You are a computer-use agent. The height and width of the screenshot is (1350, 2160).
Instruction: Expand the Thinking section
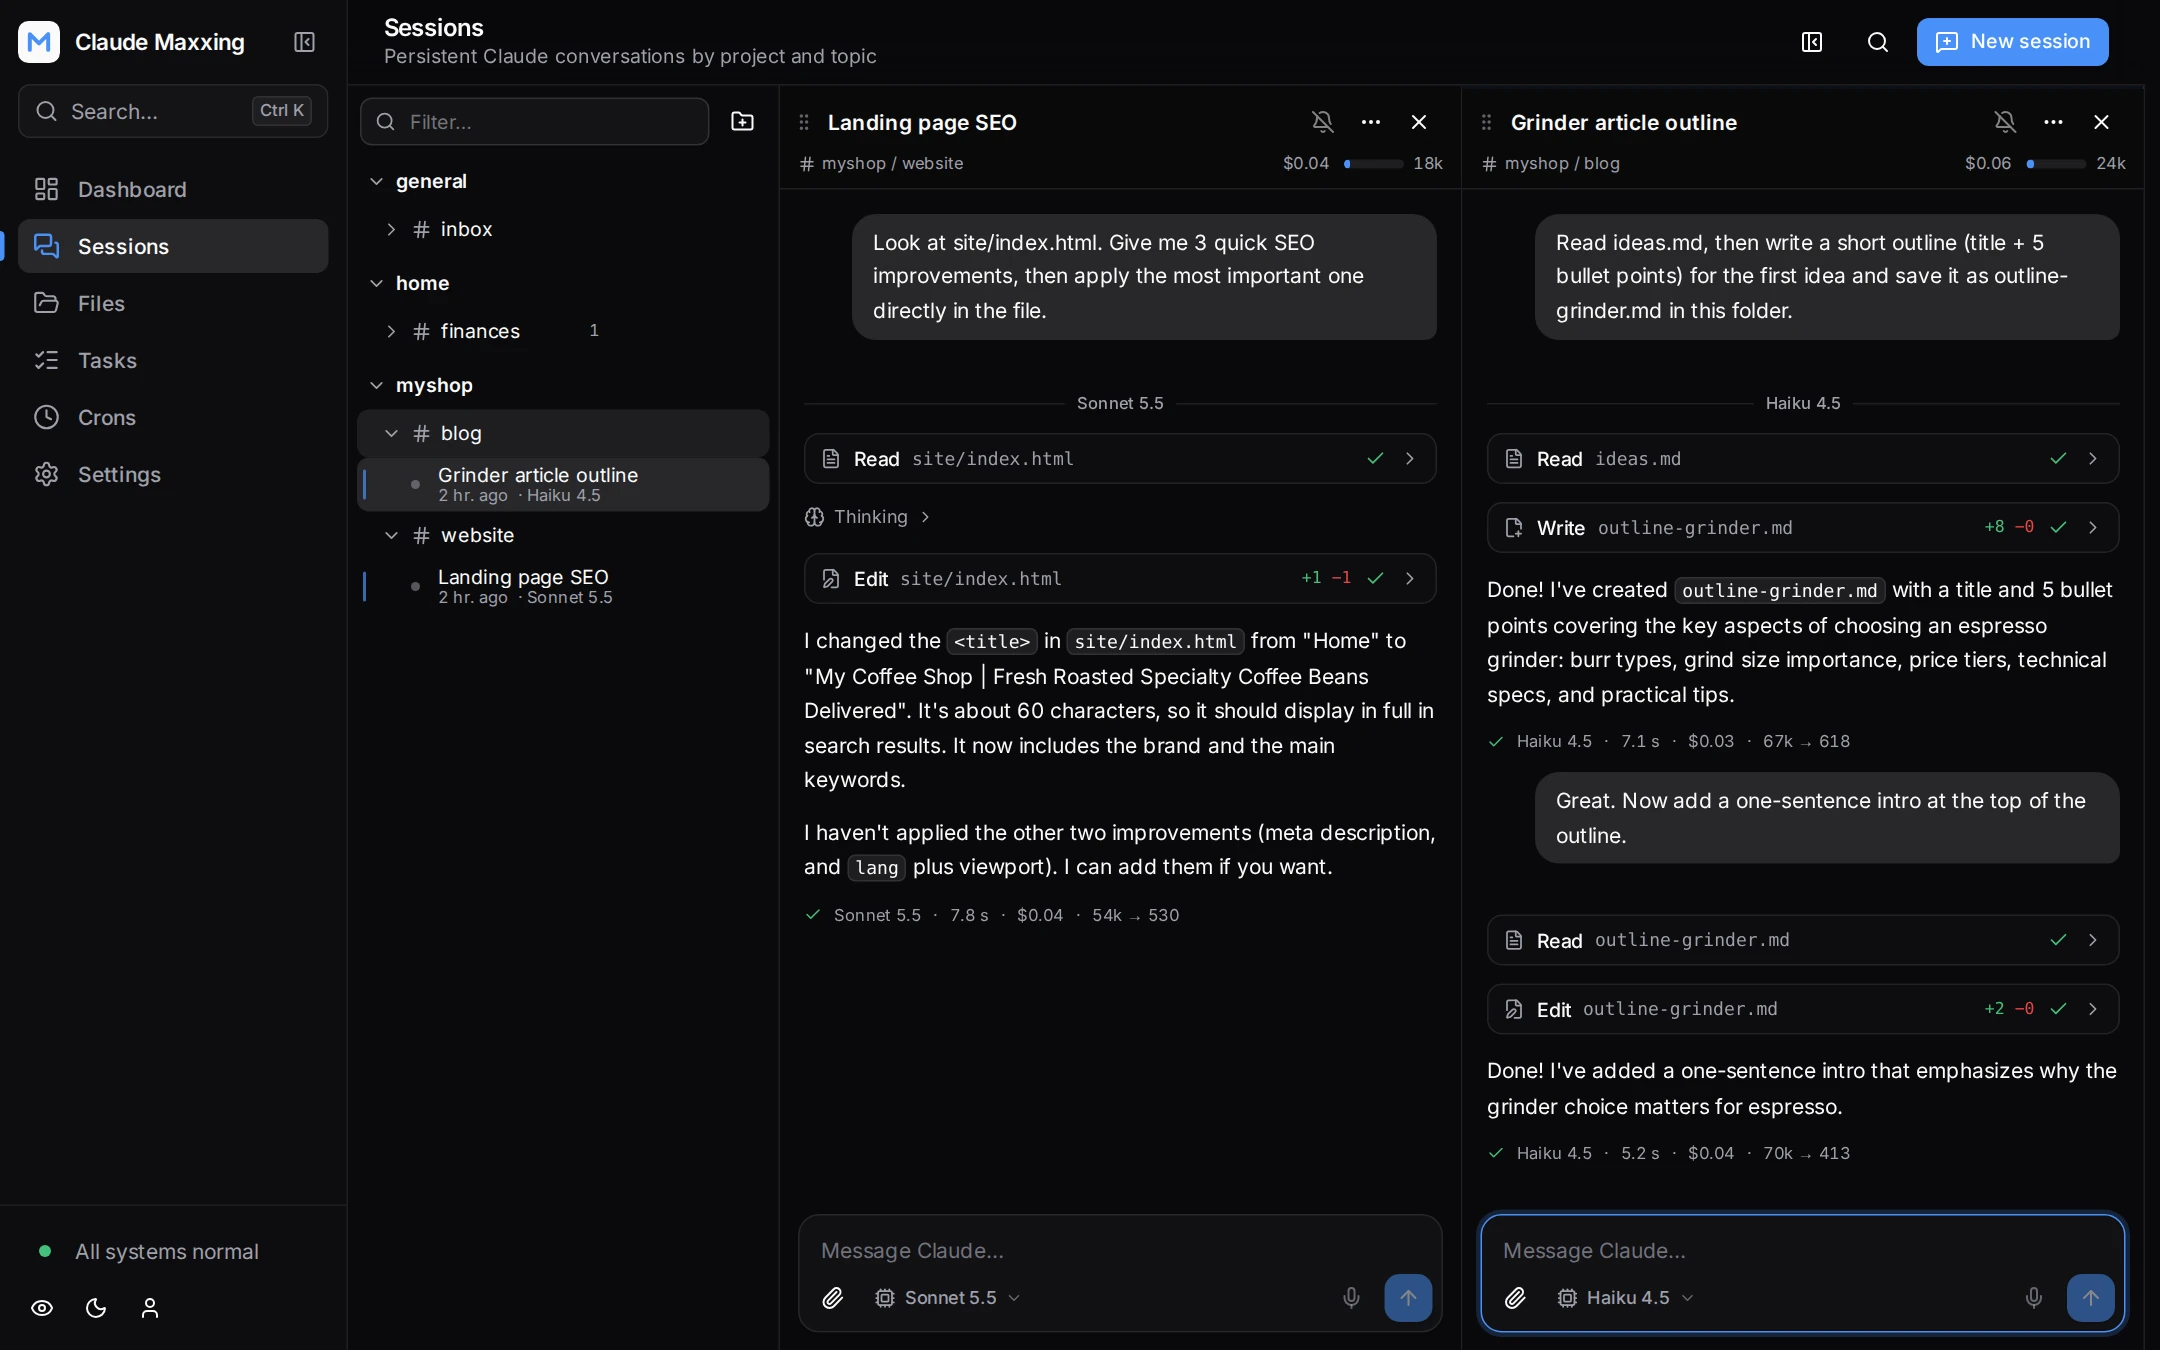click(867, 517)
